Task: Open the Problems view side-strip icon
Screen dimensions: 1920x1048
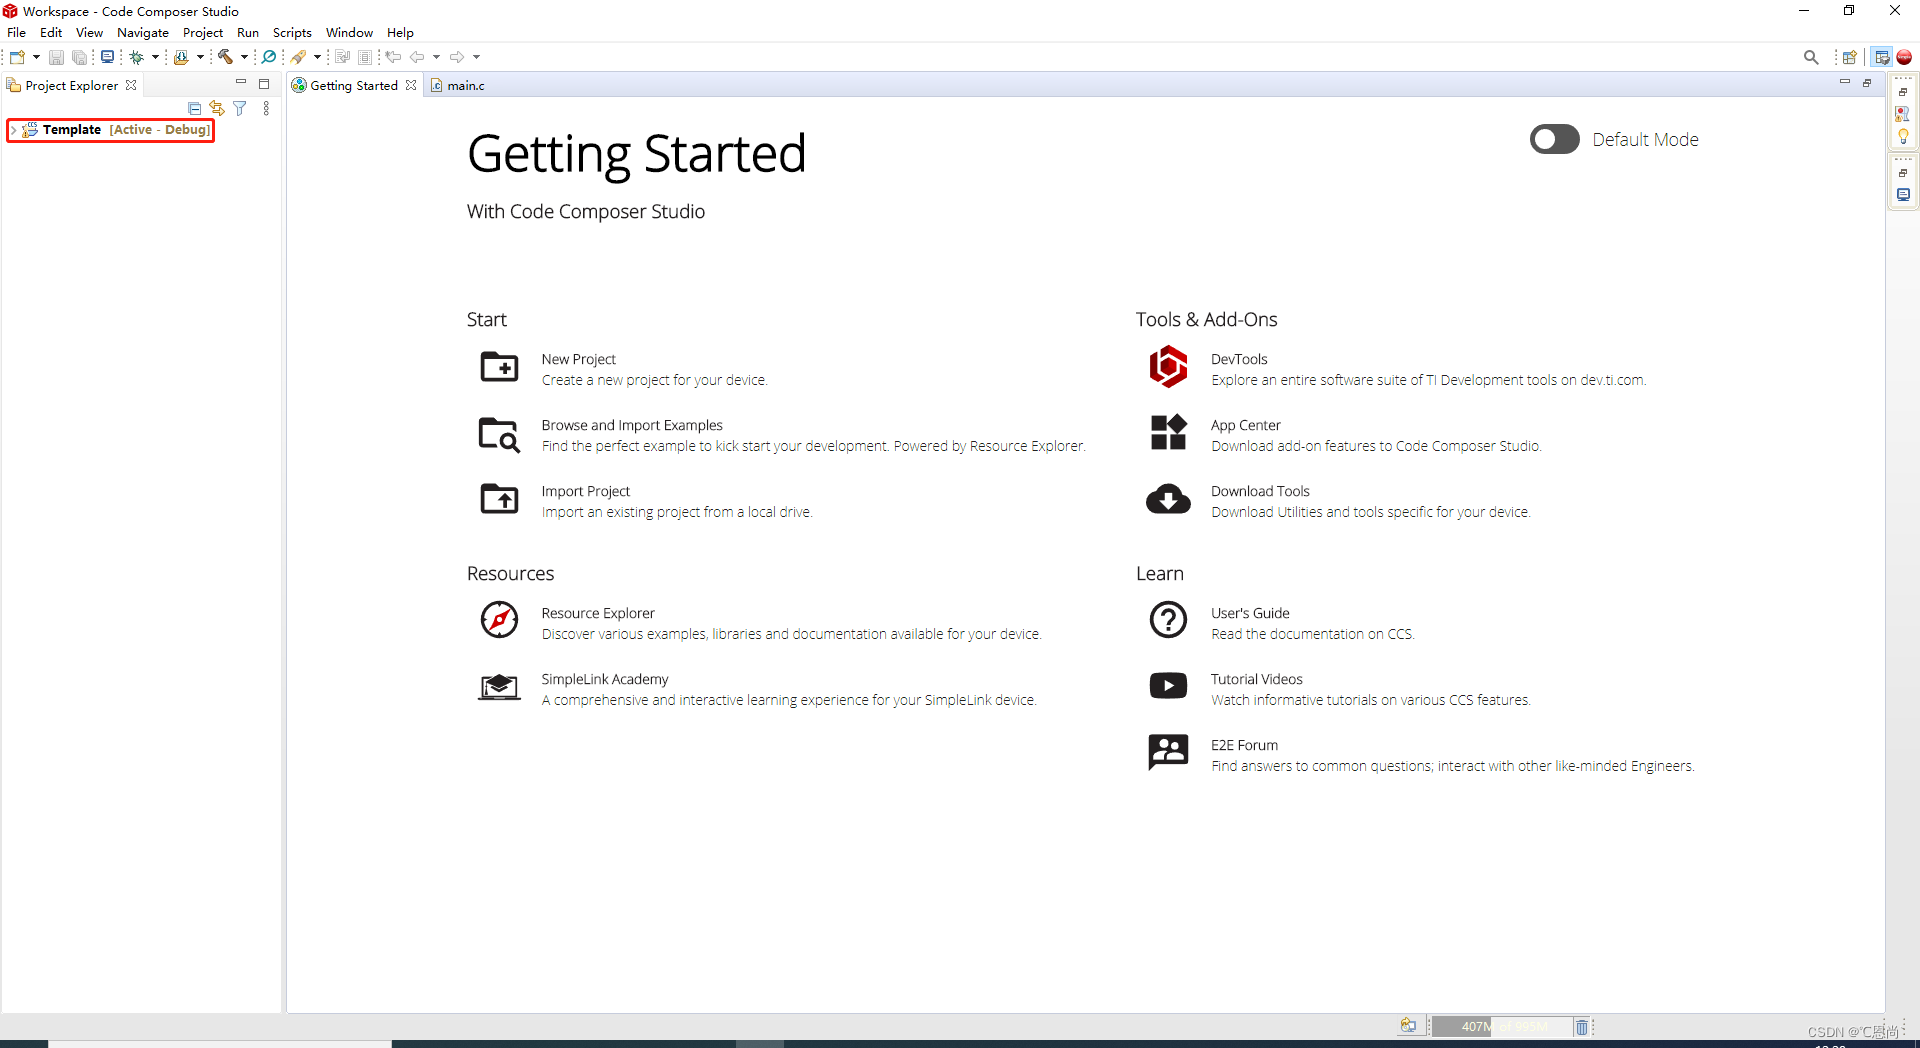Action: pos(1903,114)
